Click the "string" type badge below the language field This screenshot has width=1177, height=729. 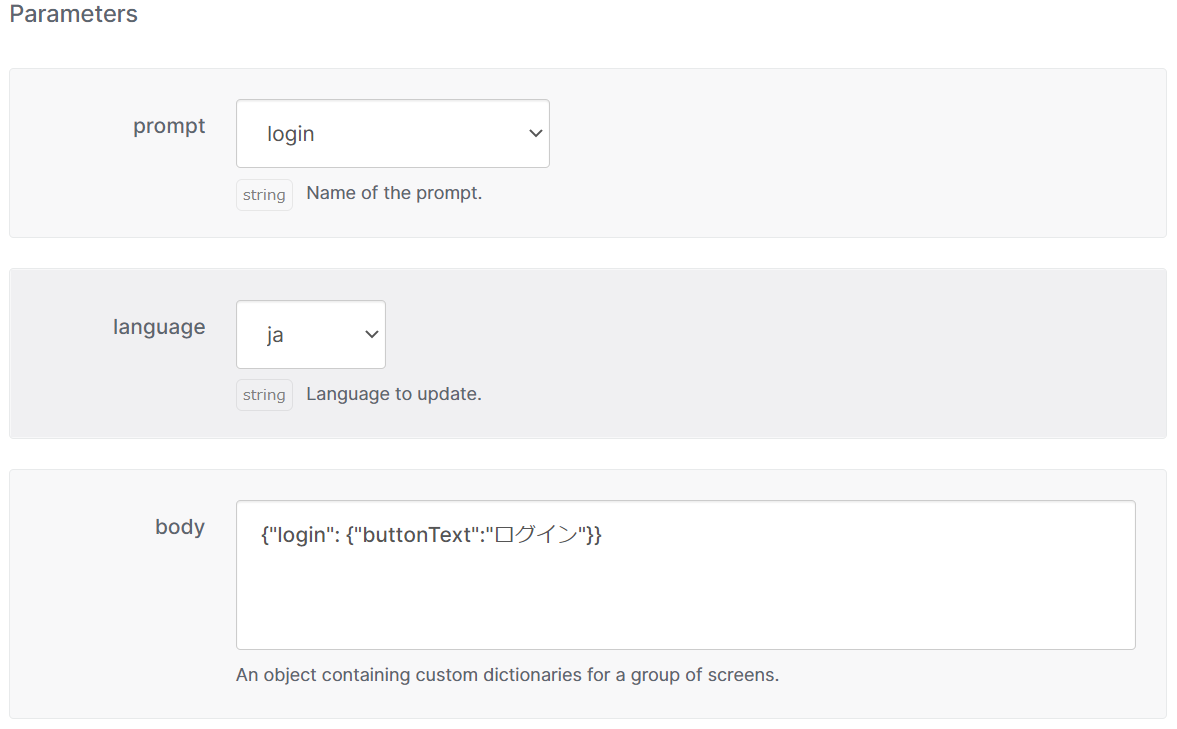coord(263,394)
